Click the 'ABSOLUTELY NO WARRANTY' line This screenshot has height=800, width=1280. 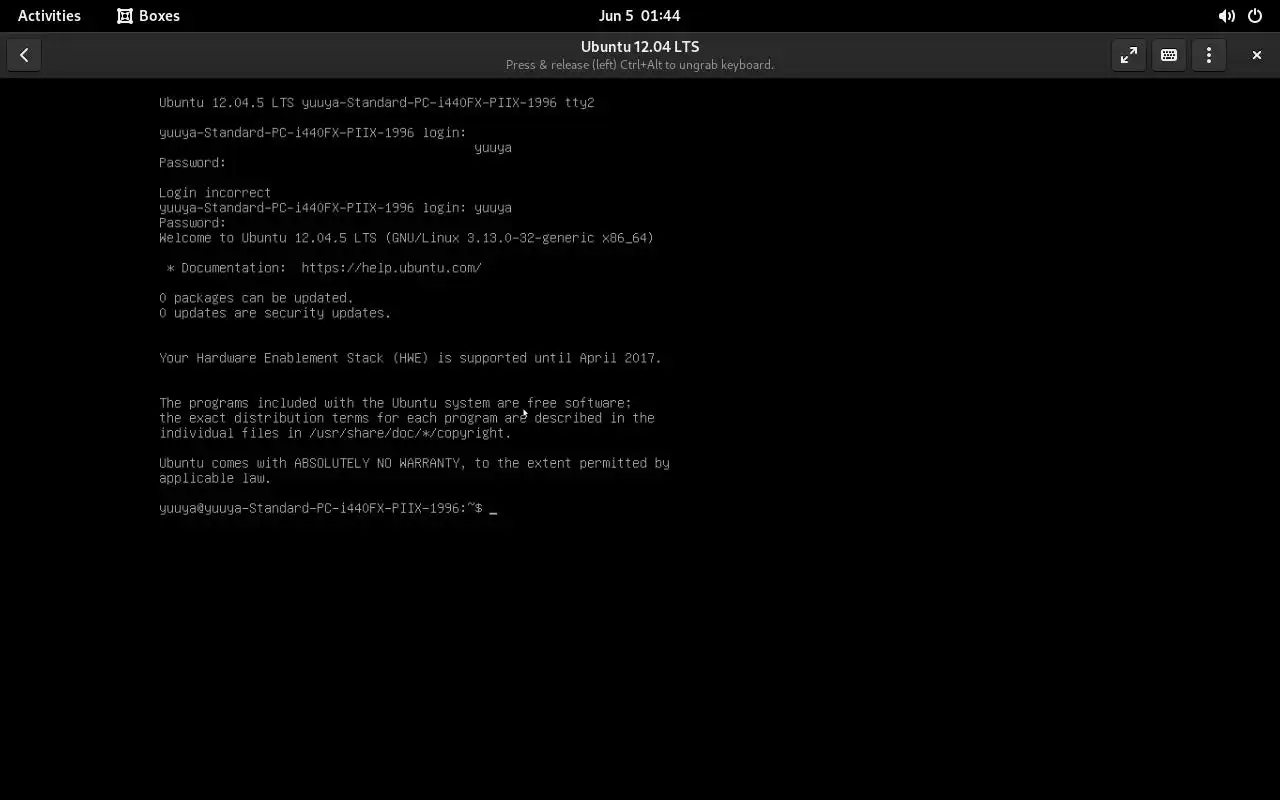tap(414, 463)
